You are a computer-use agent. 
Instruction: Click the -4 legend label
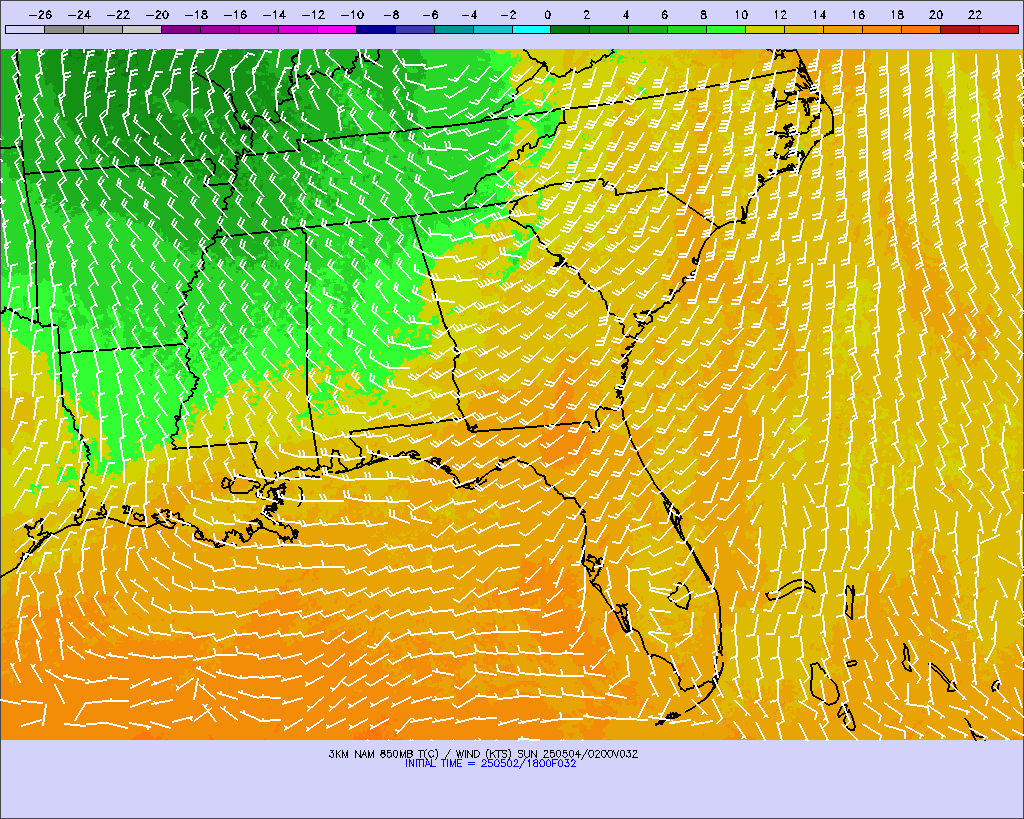point(469,15)
